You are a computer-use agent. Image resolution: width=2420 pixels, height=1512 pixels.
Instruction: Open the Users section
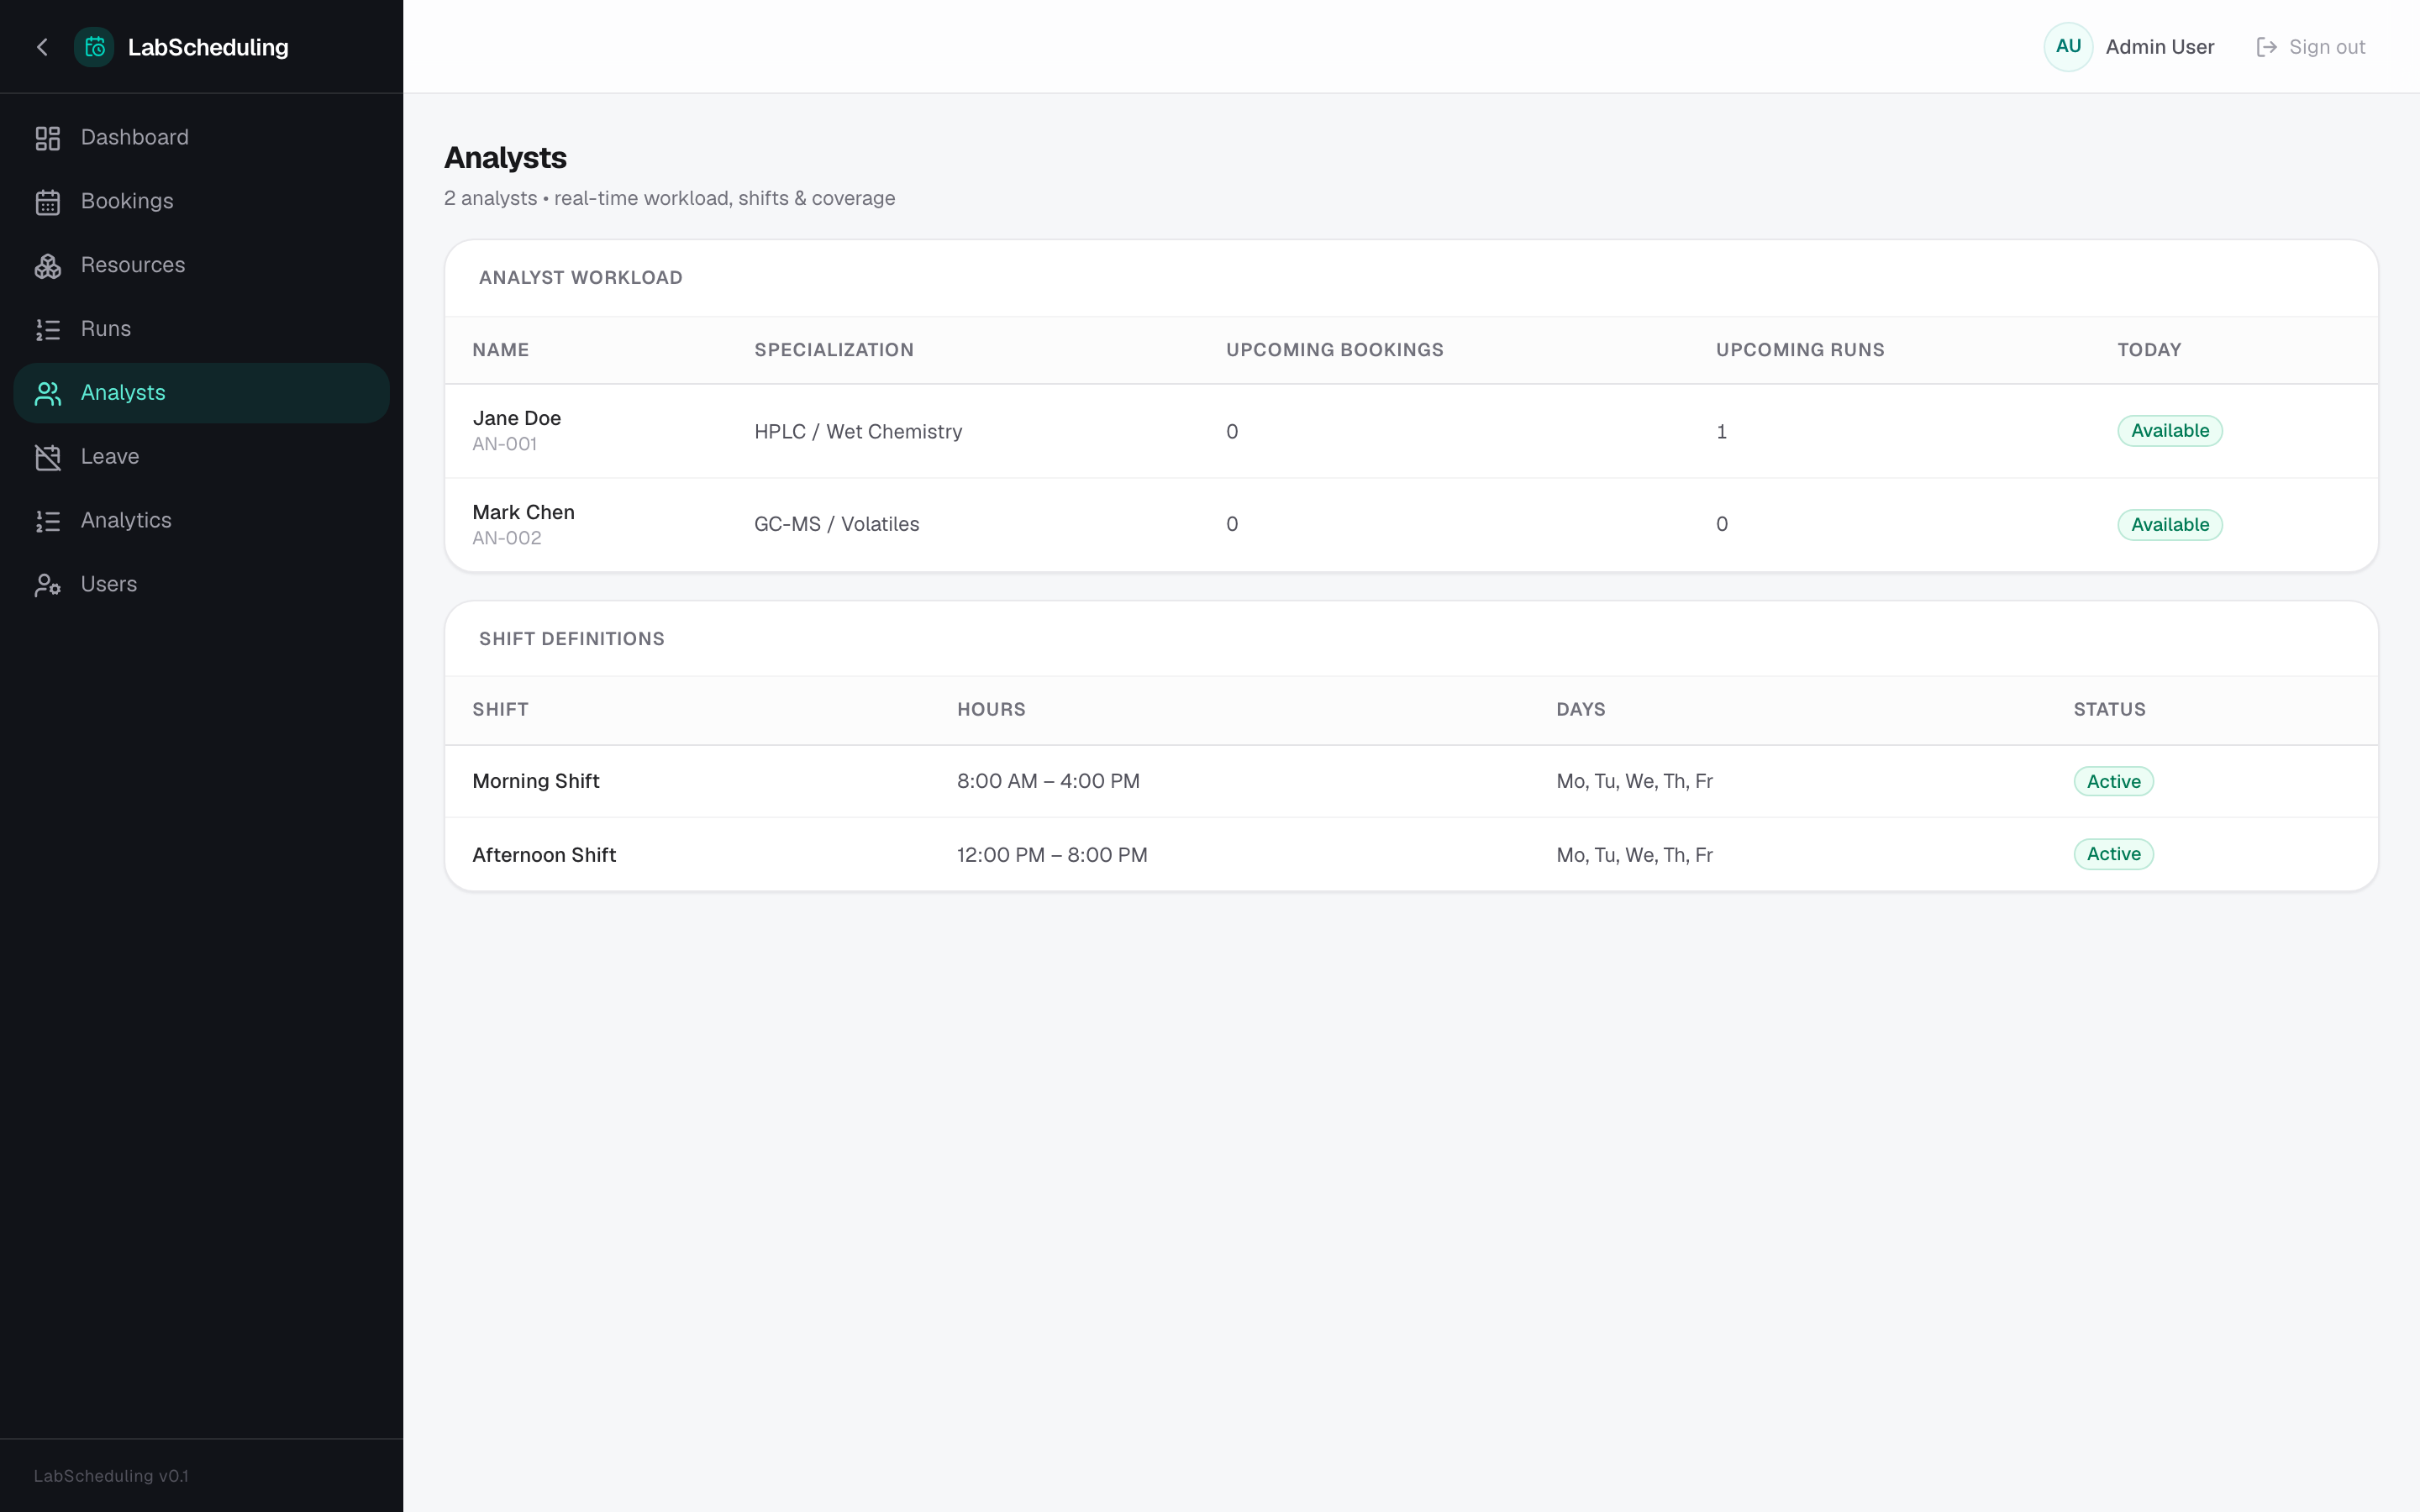tap(201, 585)
